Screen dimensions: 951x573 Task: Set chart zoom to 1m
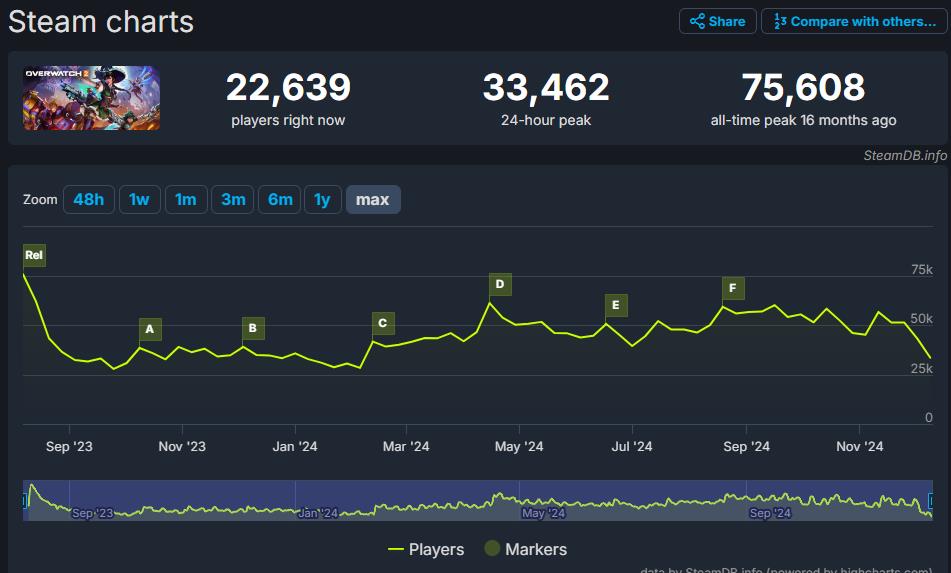(x=186, y=200)
